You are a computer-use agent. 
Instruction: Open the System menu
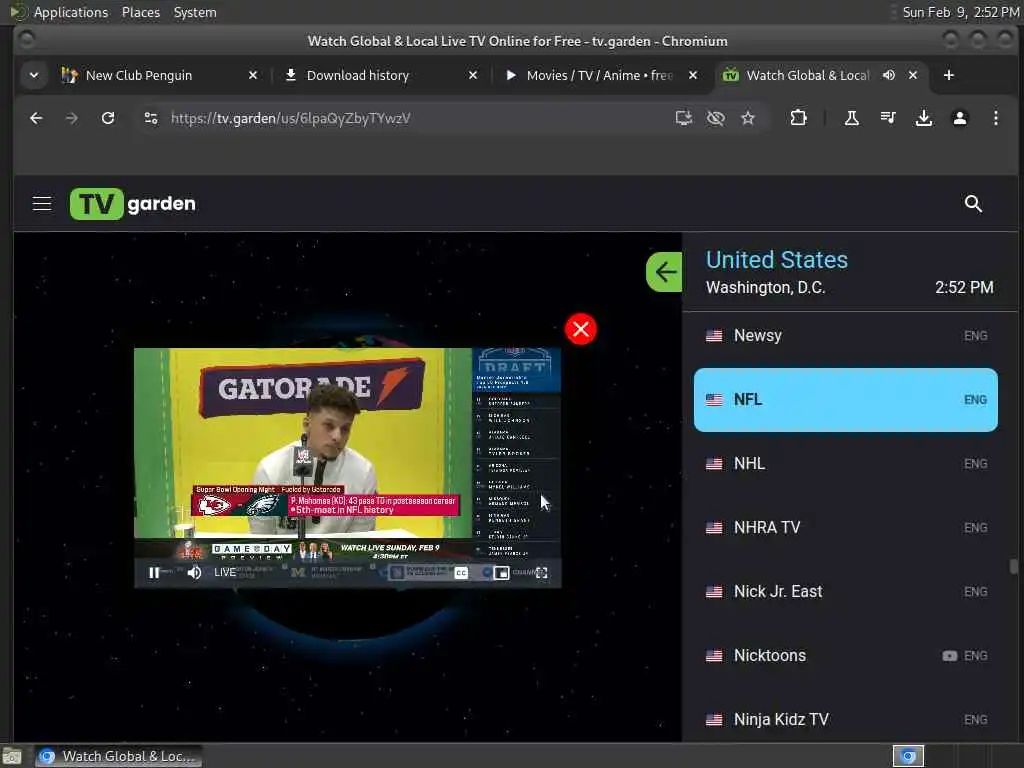tap(195, 12)
